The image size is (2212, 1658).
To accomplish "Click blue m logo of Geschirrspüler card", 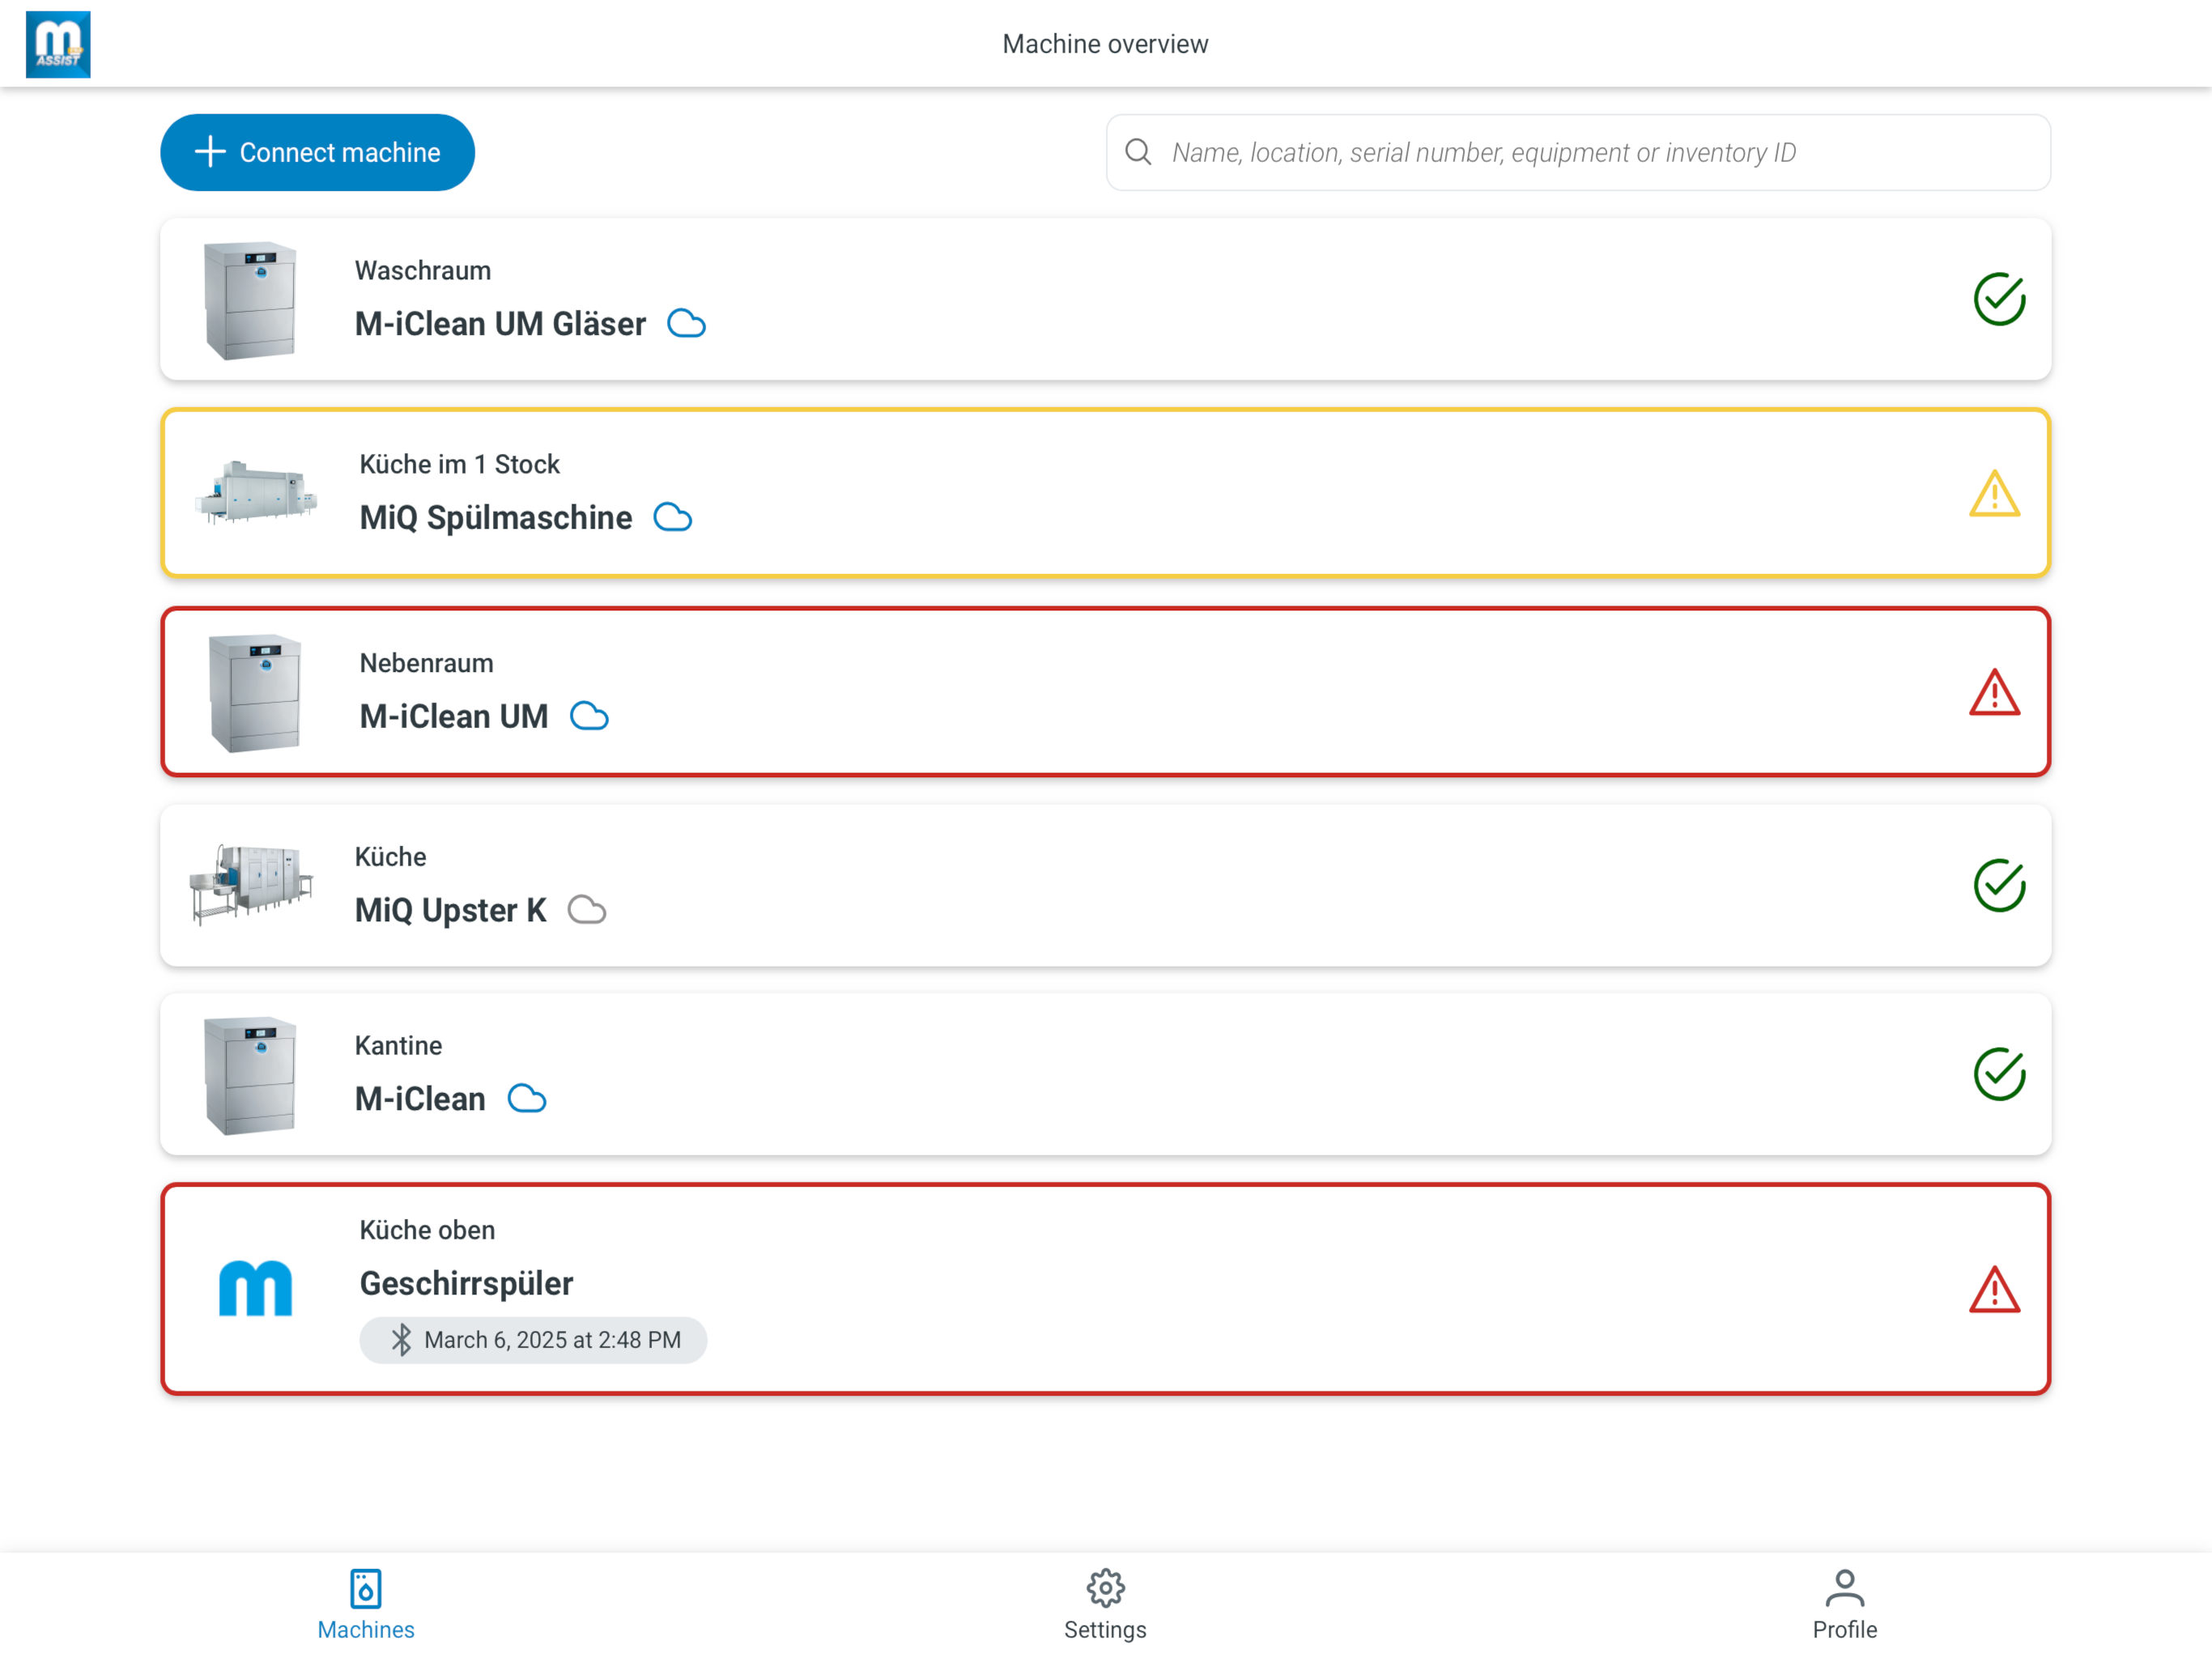I will tap(256, 1288).
